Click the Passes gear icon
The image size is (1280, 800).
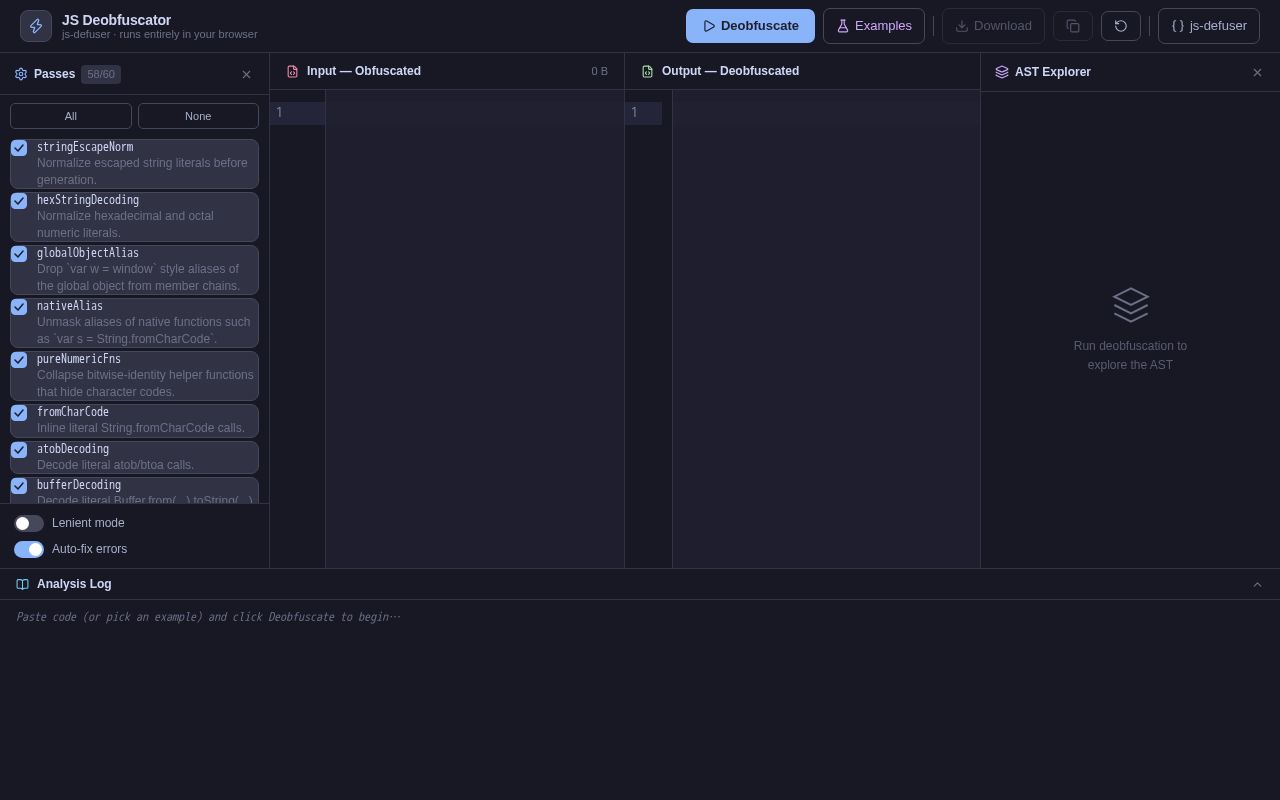(21, 74)
